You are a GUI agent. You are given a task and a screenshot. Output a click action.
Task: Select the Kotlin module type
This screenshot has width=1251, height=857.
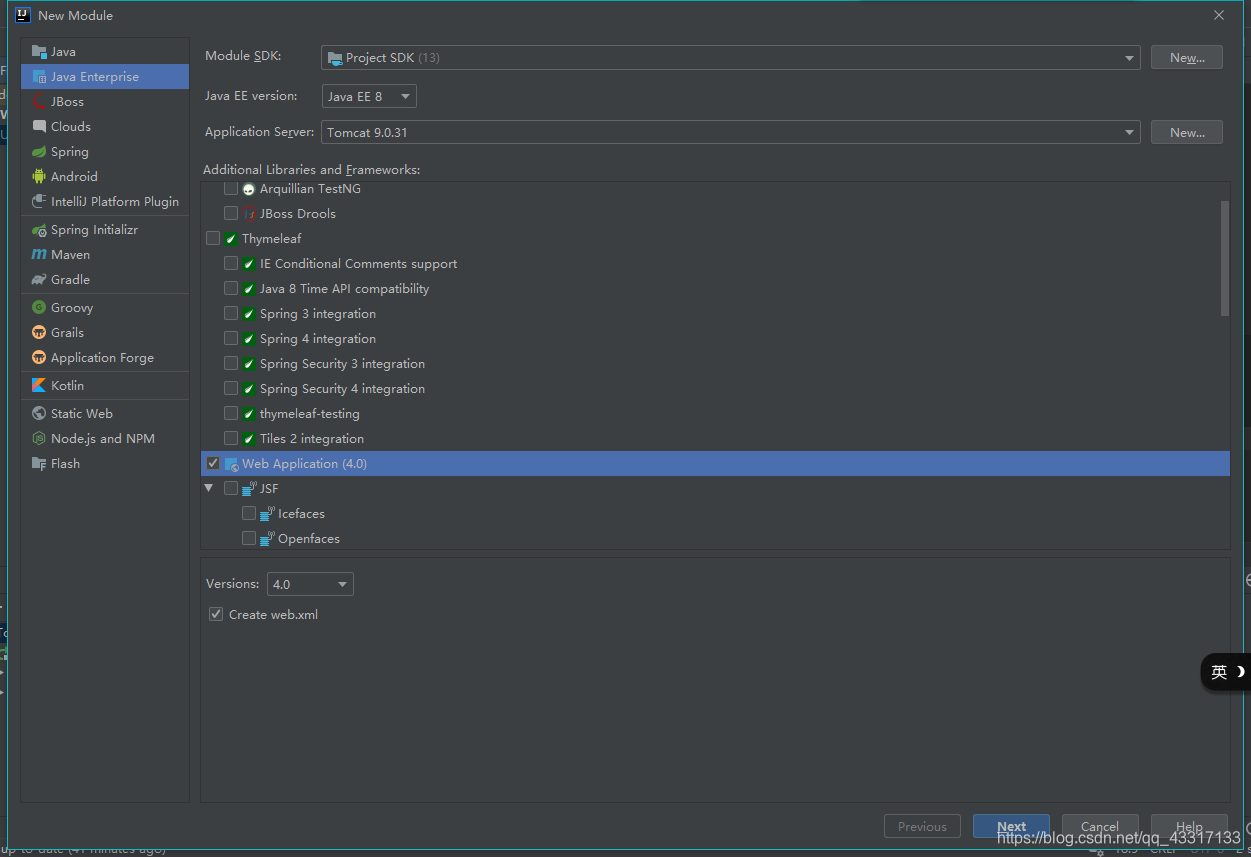click(x=105, y=386)
